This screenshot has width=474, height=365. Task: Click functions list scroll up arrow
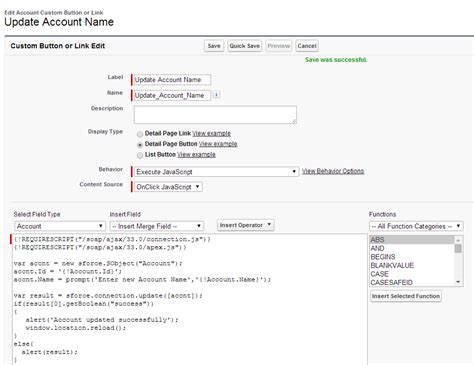458,240
